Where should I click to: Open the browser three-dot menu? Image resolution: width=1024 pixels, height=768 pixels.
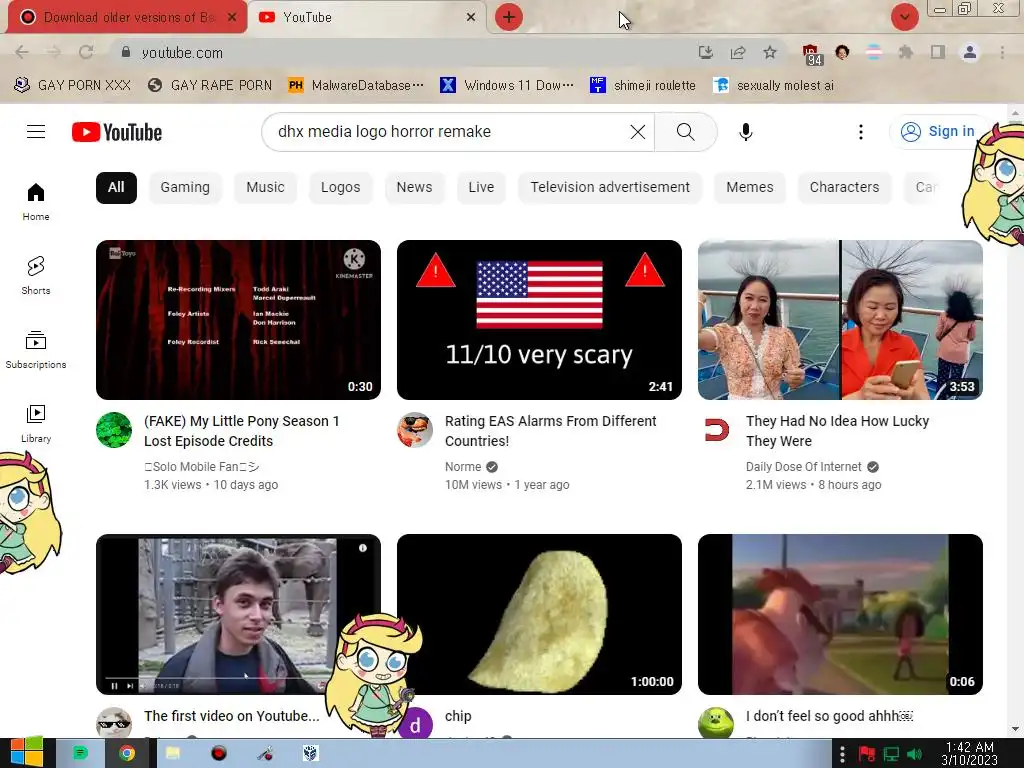[x=1002, y=52]
